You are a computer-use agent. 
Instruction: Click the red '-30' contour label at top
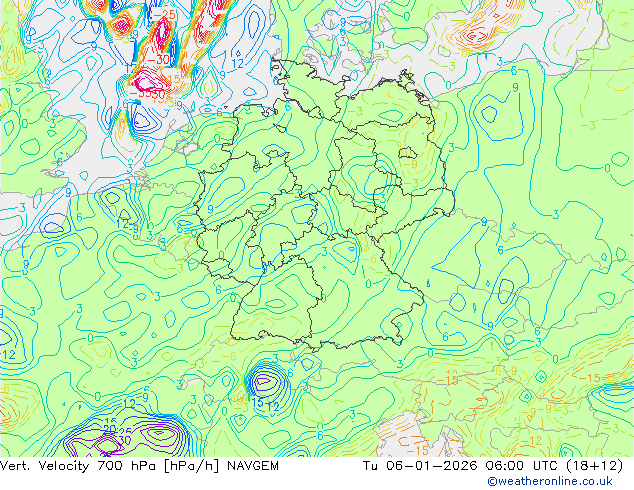158,60
